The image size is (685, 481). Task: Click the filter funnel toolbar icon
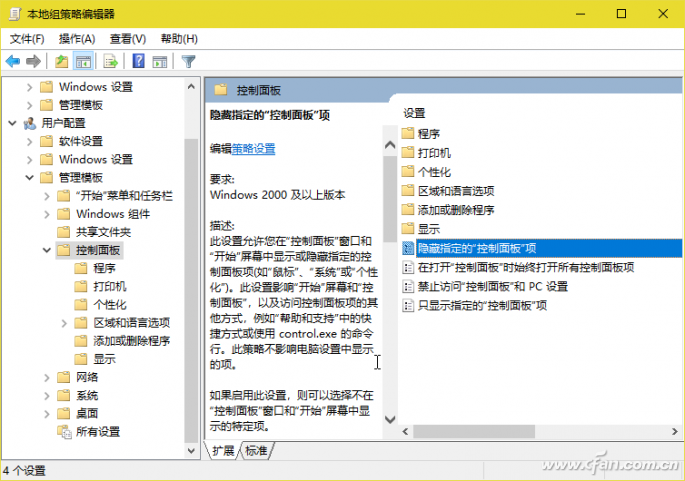[x=187, y=61]
